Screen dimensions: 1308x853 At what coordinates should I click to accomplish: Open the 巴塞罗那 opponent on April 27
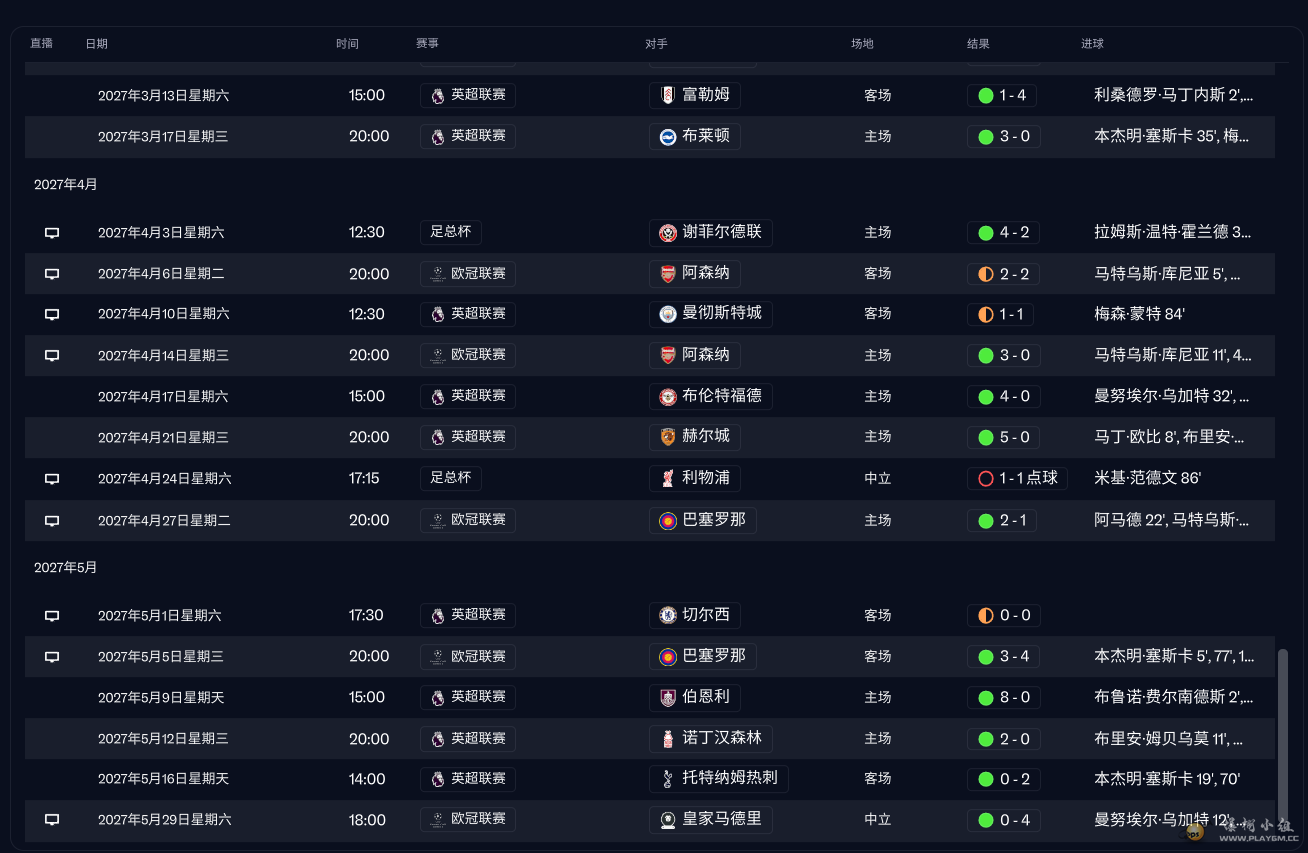pos(713,520)
